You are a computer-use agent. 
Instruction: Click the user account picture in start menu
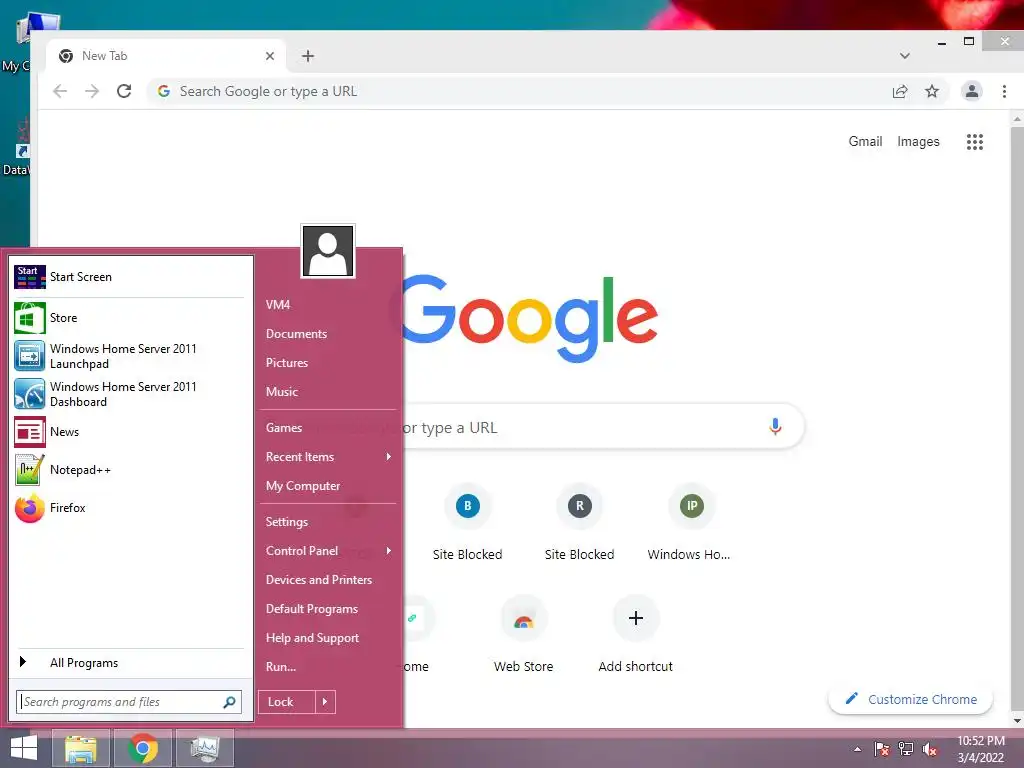tap(328, 251)
